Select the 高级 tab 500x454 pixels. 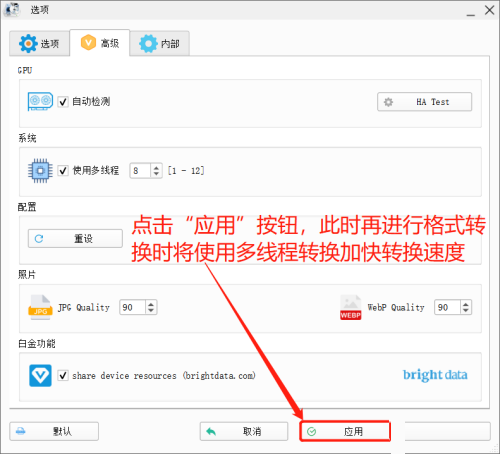[100, 43]
